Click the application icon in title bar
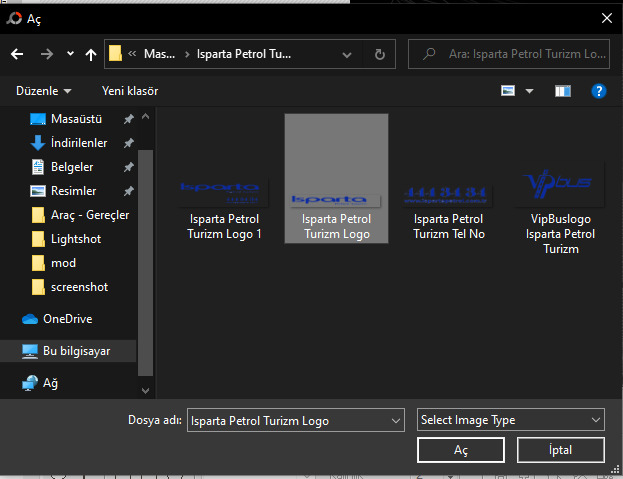The width and height of the screenshot is (623, 479). click(x=14, y=18)
